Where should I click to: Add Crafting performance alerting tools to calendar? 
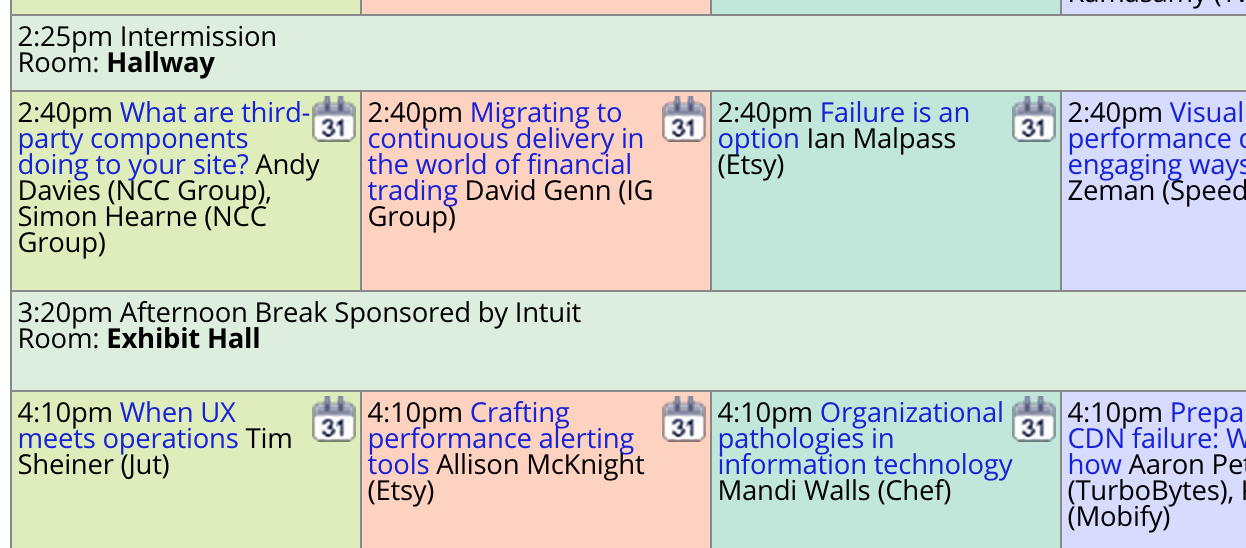click(x=684, y=419)
